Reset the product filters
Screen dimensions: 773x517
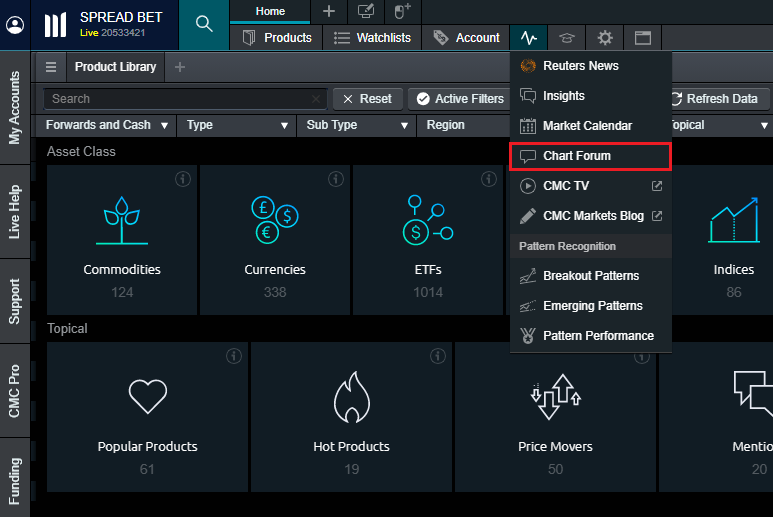[368, 99]
